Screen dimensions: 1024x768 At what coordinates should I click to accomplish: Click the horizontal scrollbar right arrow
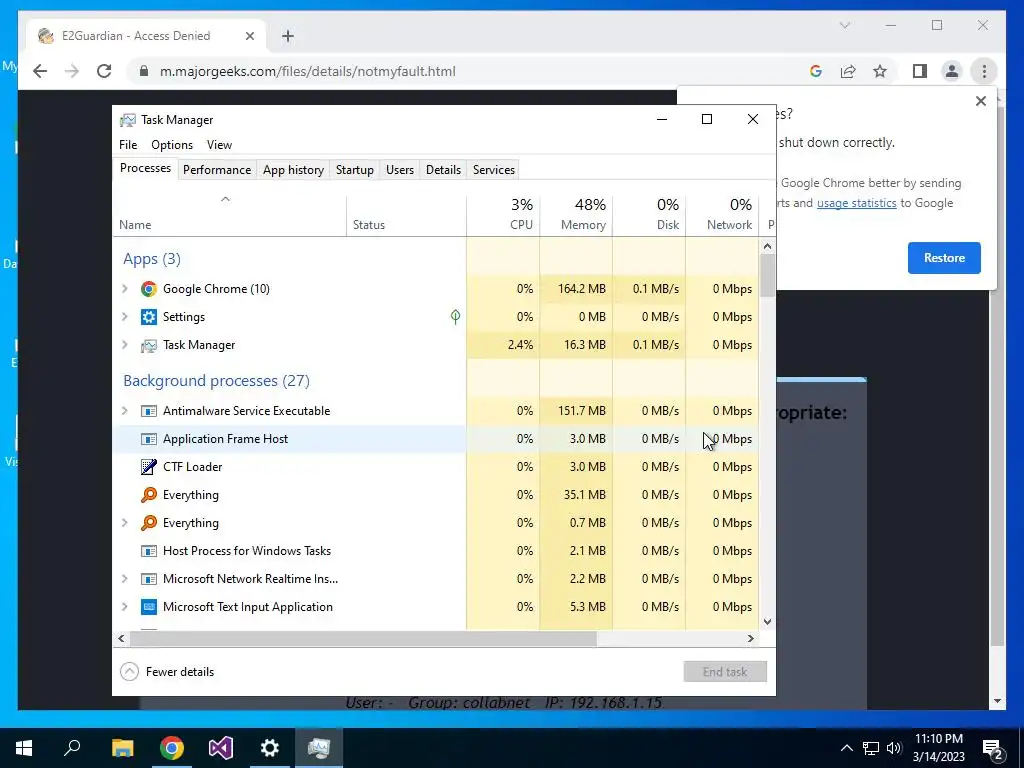751,639
